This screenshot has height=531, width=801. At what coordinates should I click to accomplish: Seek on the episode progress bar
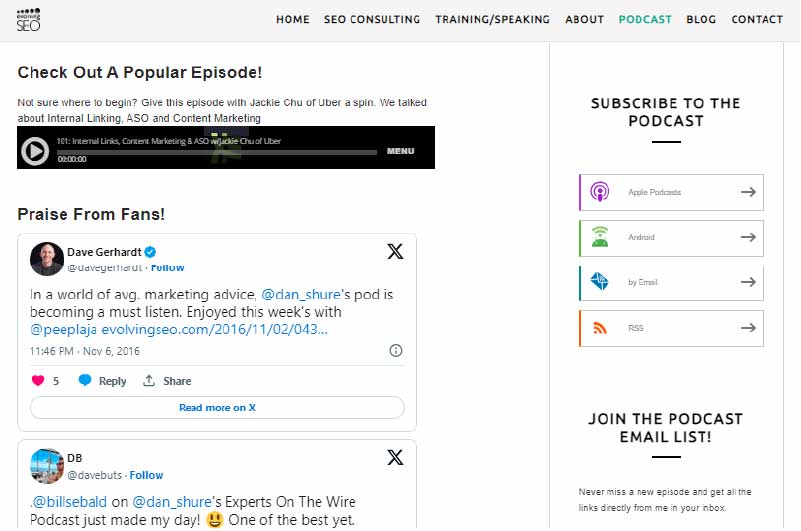[217, 152]
